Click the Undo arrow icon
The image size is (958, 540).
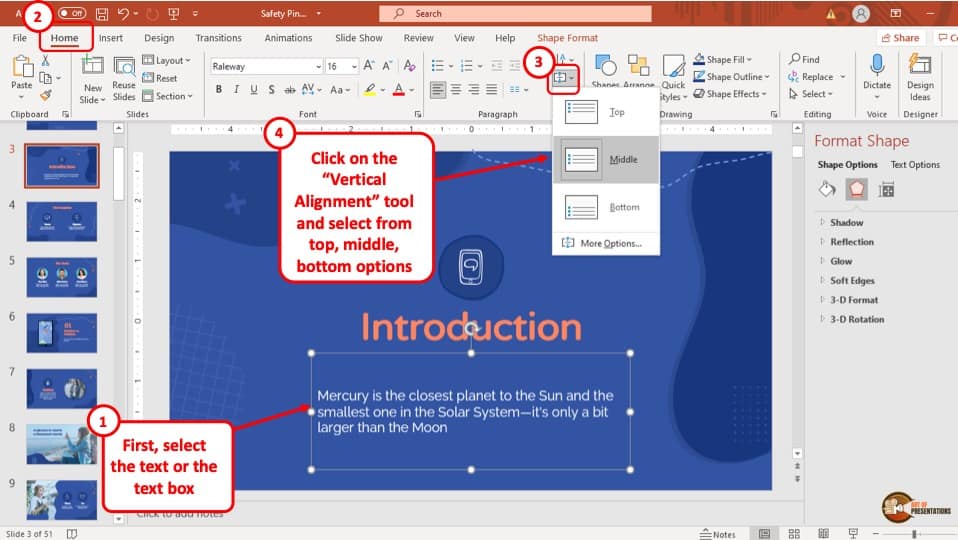coord(124,13)
